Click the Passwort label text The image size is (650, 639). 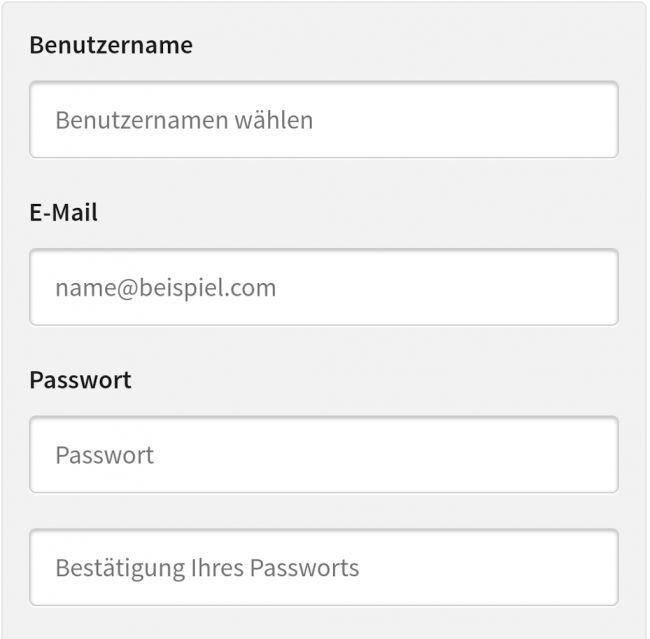point(80,380)
